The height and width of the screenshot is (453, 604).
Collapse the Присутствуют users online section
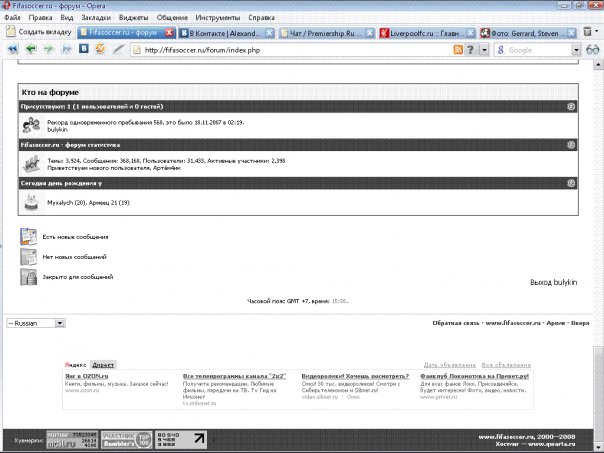[571, 106]
